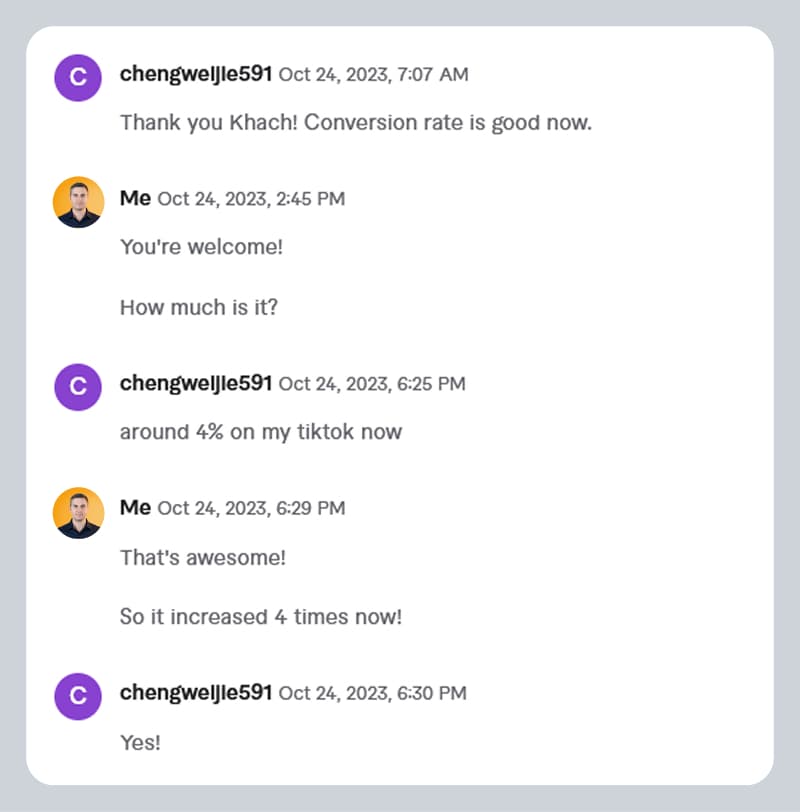The height and width of the screenshot is (812, 800).
Task: Click the purple C avatar beside the 7:07 AM message
Action: (78, 77)
